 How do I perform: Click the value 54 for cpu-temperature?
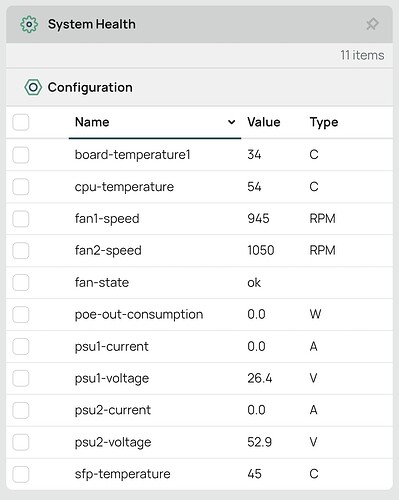(254, 187)
